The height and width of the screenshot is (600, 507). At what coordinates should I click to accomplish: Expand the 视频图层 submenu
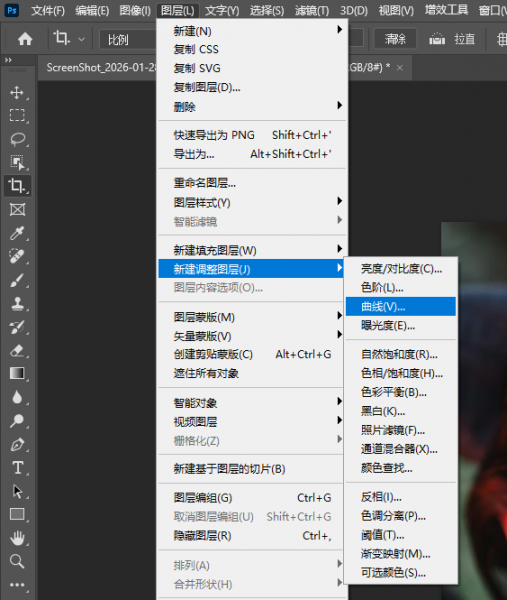(x=253, y=421)
